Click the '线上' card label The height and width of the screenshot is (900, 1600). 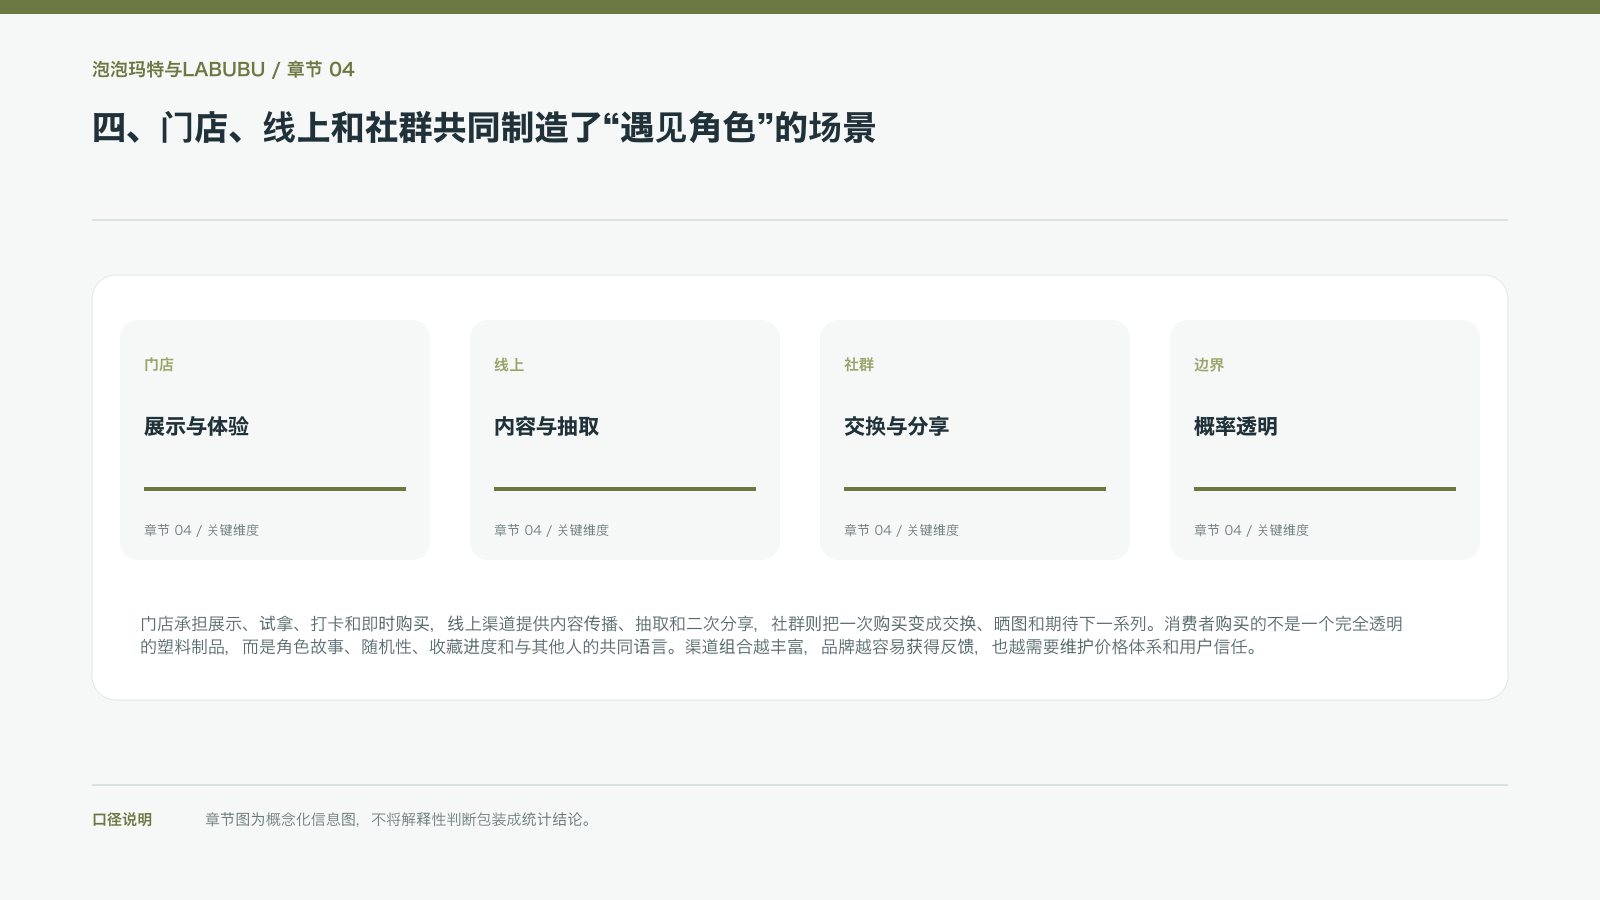tap(509, 365)
